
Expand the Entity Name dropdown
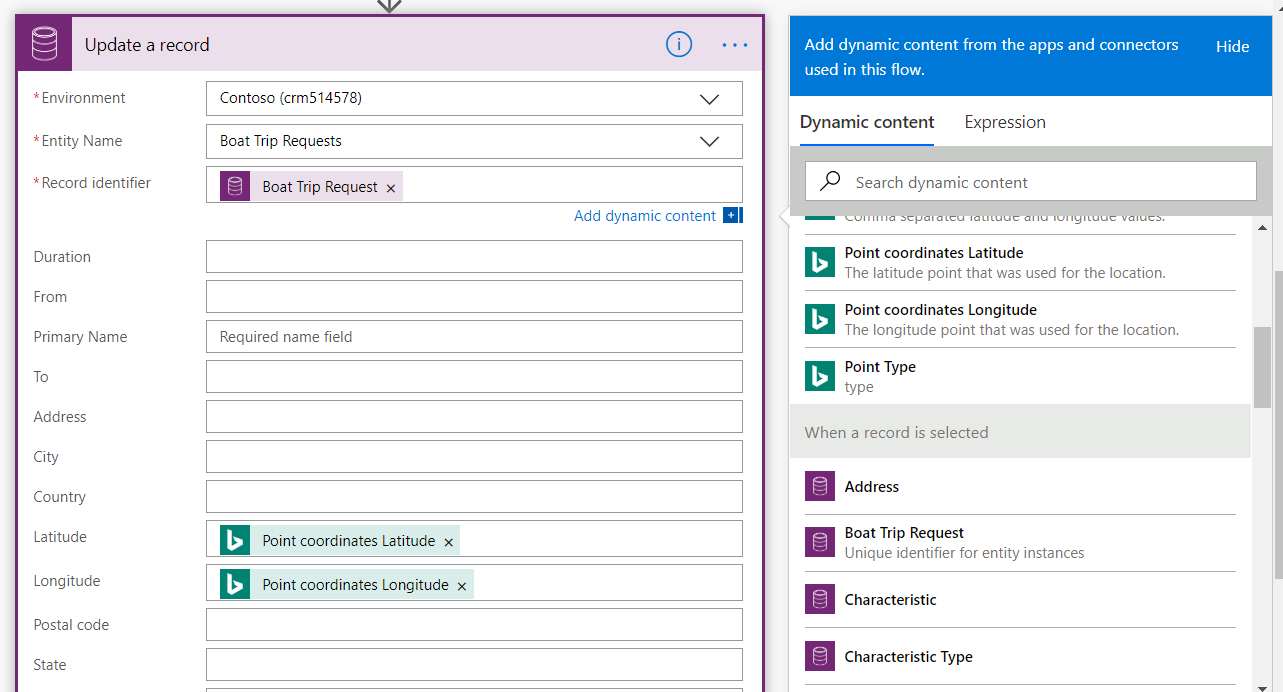[x=709, y=141]
